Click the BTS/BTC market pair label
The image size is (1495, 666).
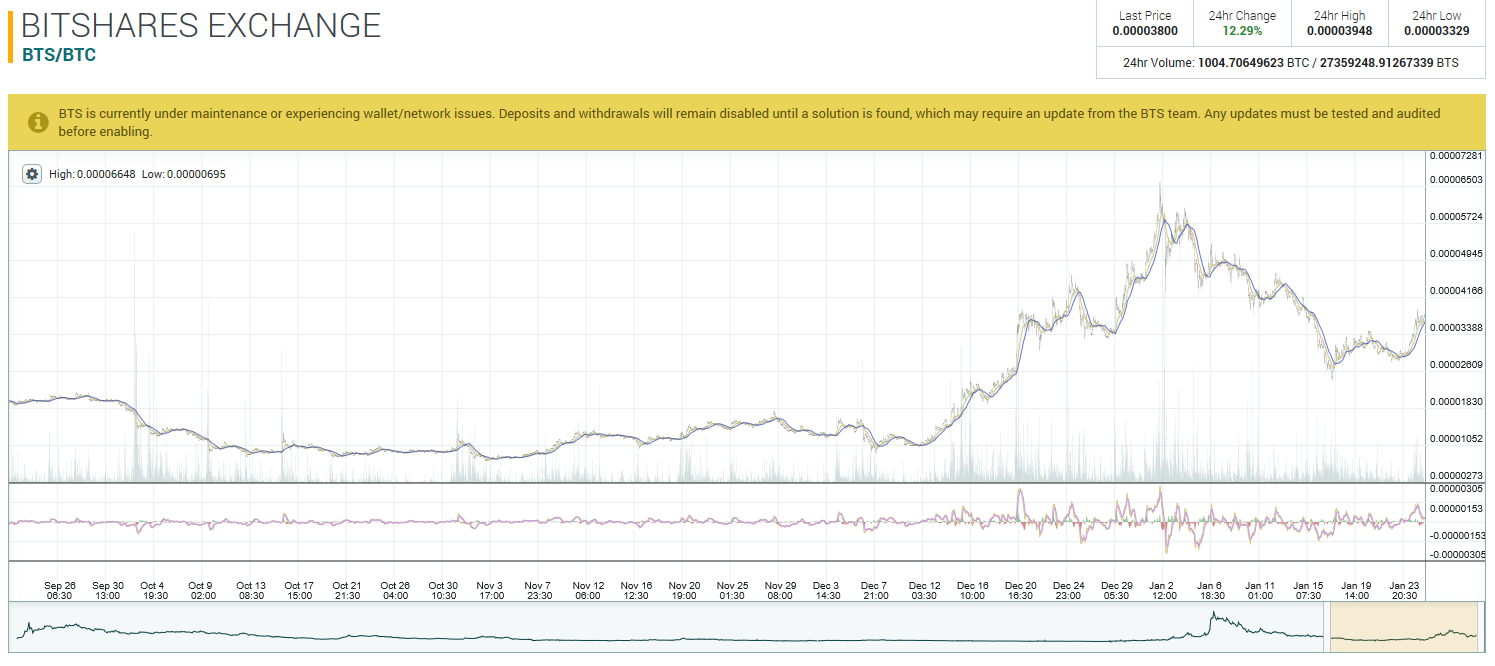coord(59,55)
